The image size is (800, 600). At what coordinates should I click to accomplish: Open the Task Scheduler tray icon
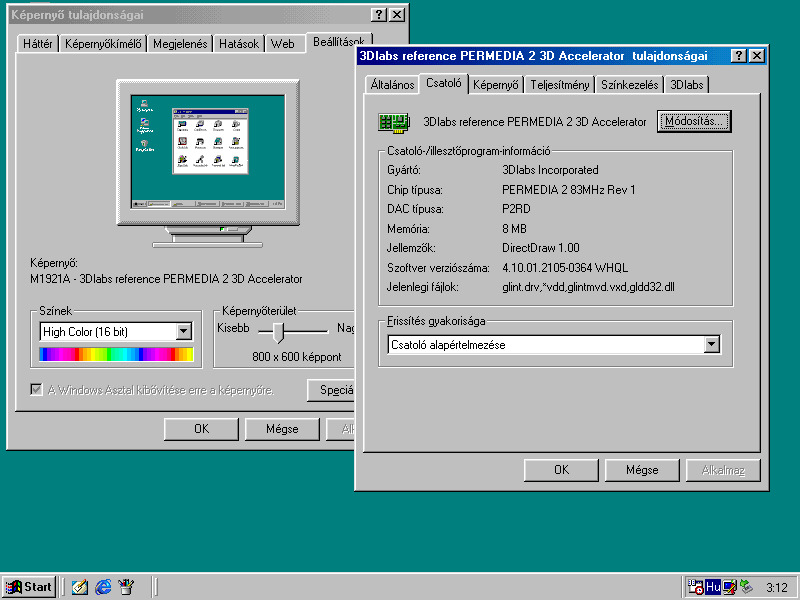(x=695, y=587)
